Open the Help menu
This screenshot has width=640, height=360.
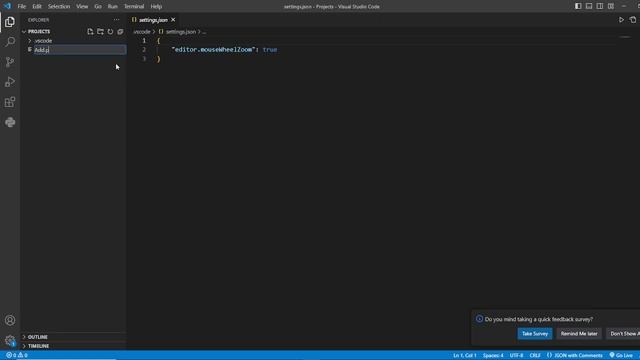tap(156, 7)
